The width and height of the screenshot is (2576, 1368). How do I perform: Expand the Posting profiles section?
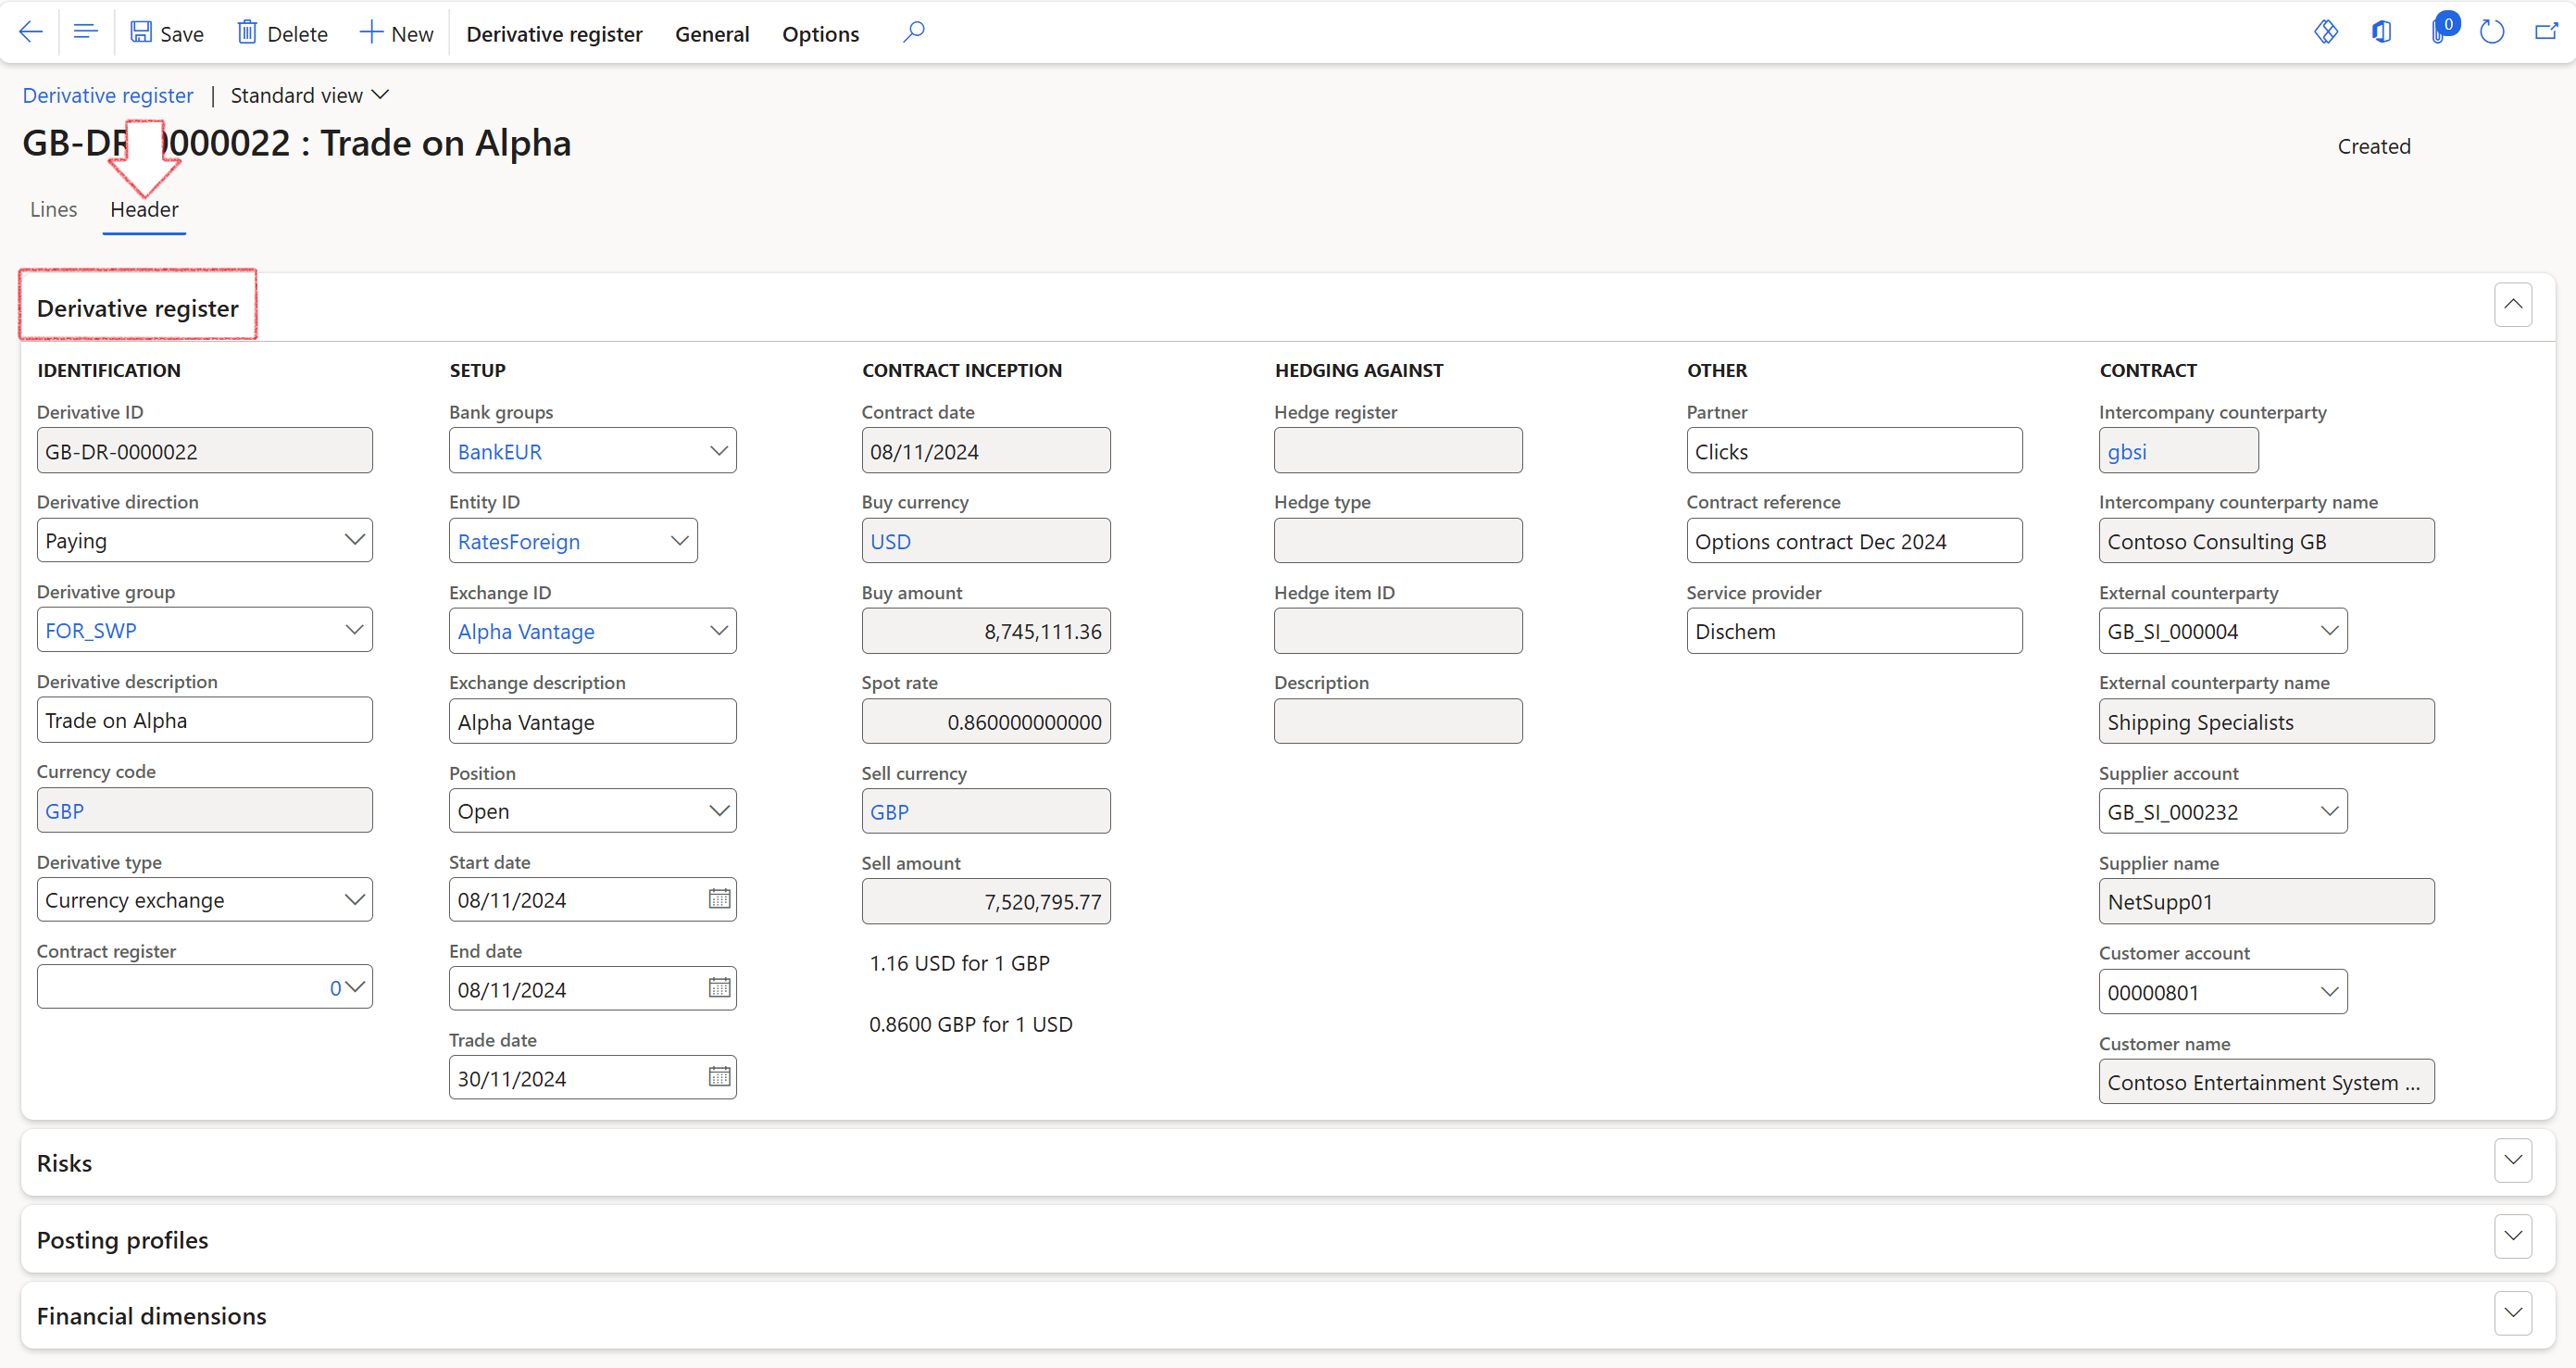tap(2512, 1236)
